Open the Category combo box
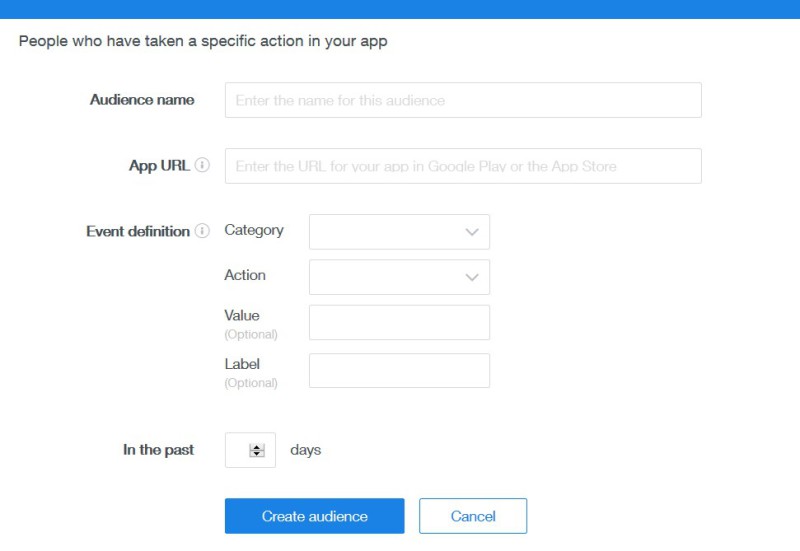 (x=398, y=232)
